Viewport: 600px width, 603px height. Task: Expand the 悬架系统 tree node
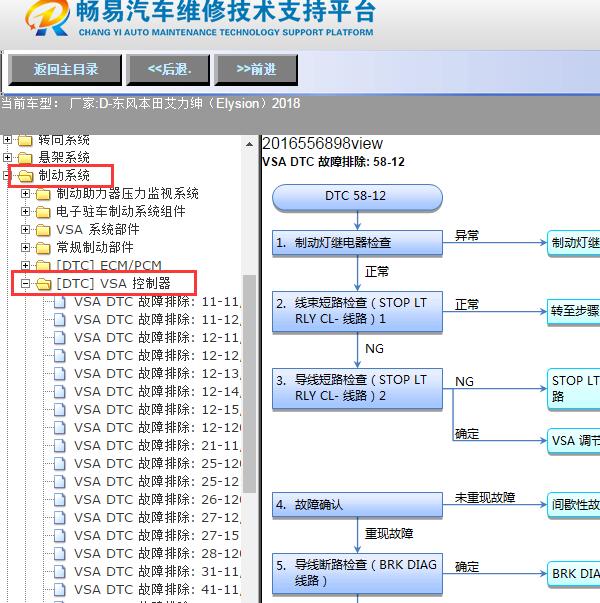[7, 157]
